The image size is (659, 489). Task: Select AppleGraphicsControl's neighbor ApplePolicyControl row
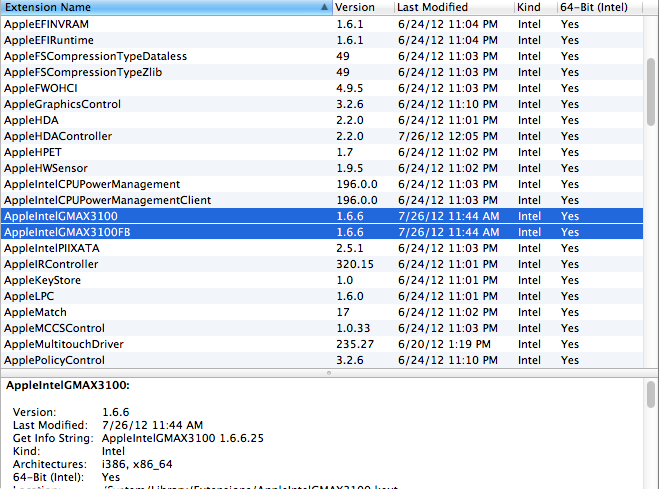pos(322,360)
